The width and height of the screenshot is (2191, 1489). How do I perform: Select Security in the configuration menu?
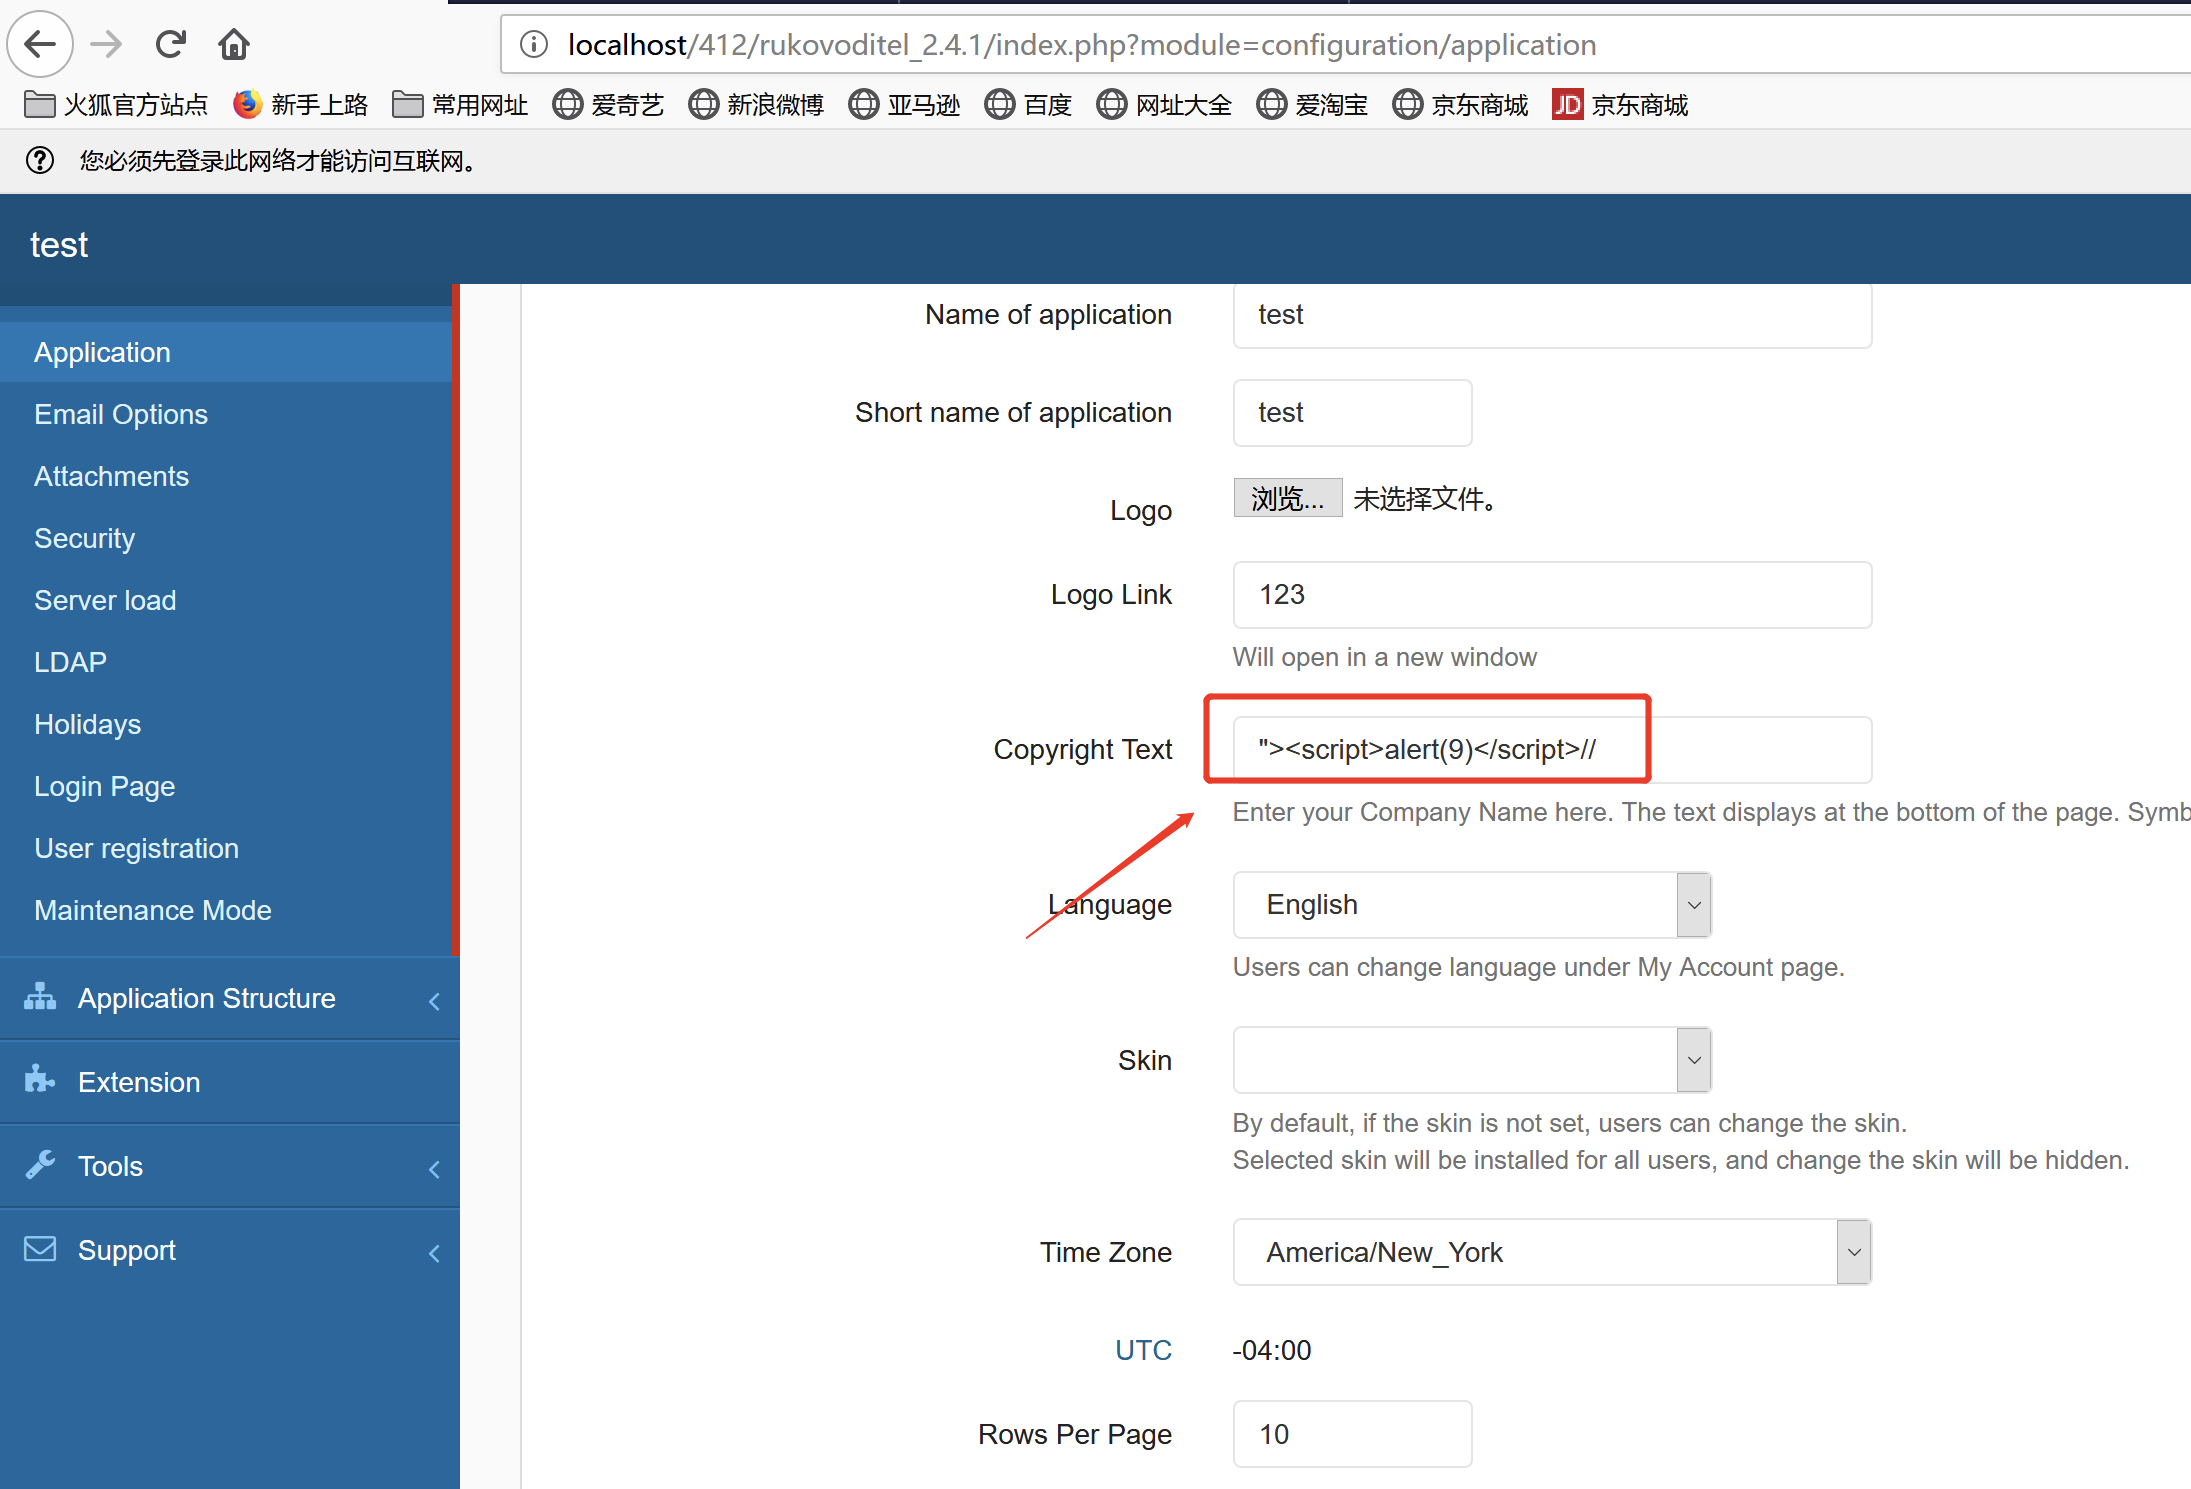pos(84,538)
